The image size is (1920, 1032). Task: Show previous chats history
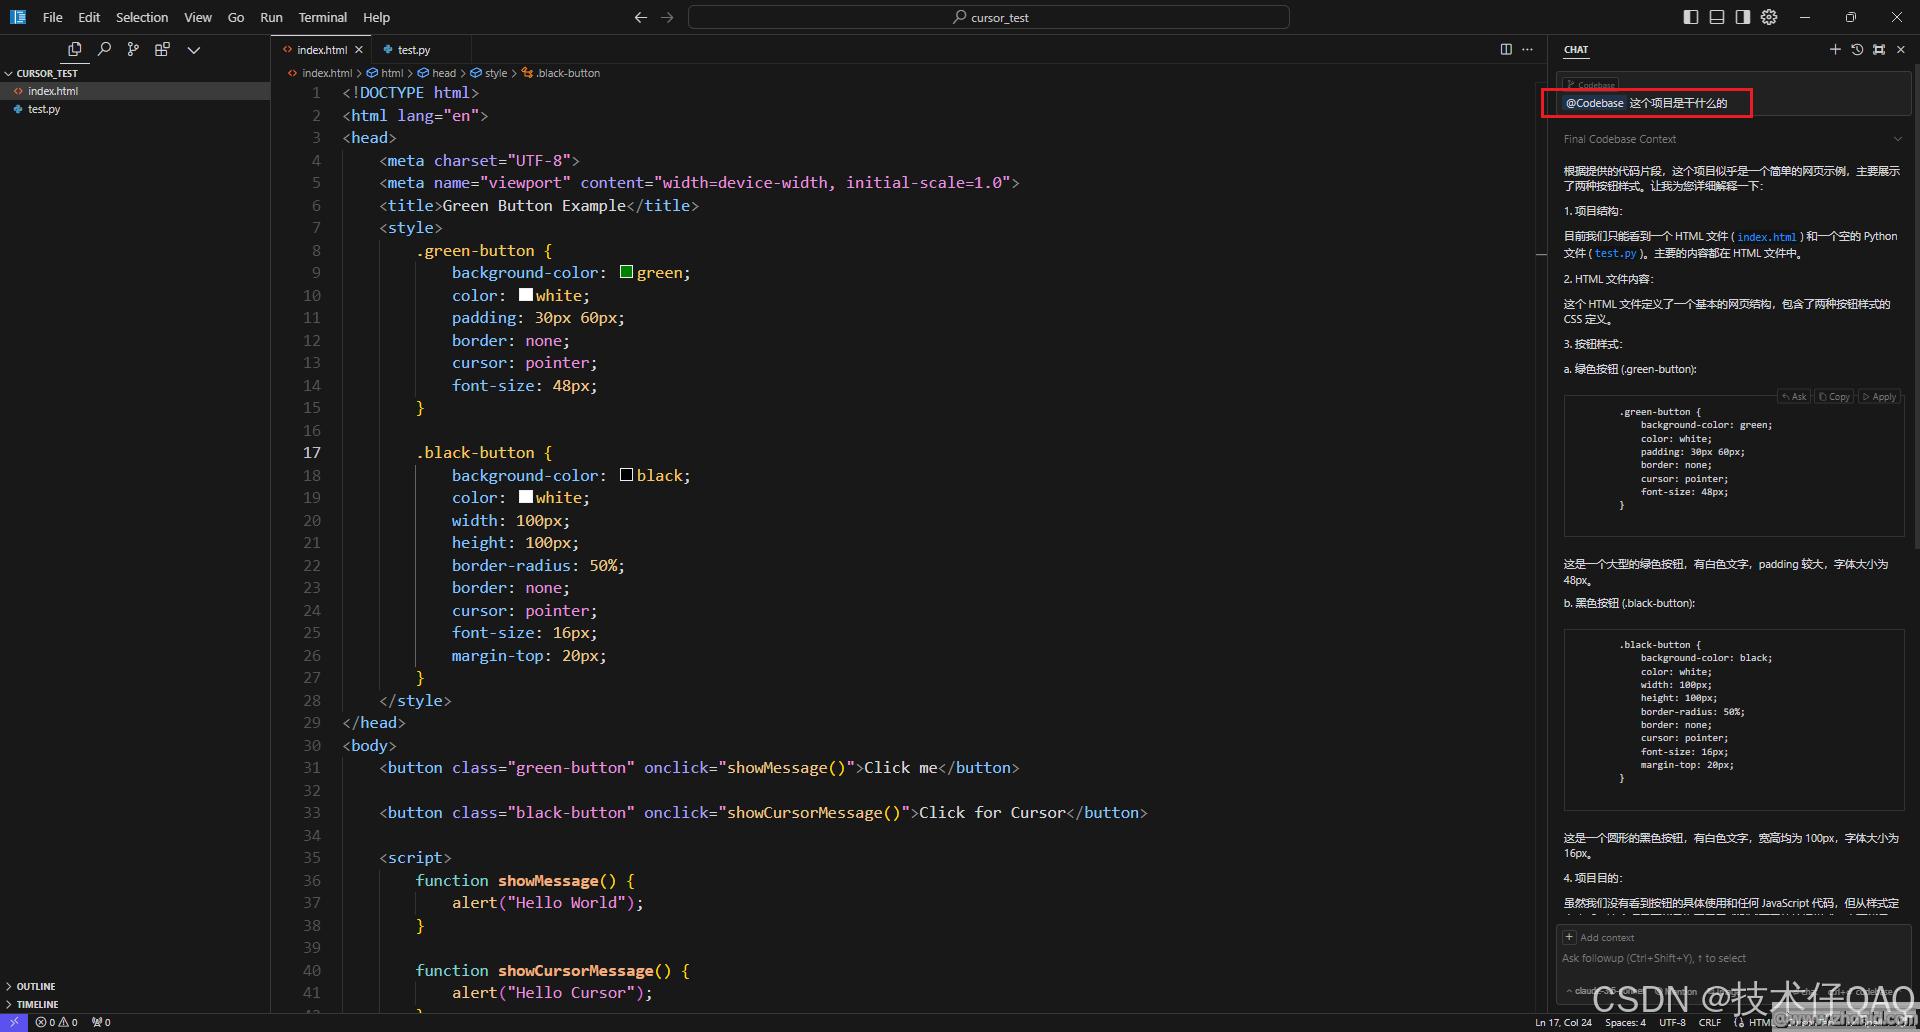tap(1857, 49)
